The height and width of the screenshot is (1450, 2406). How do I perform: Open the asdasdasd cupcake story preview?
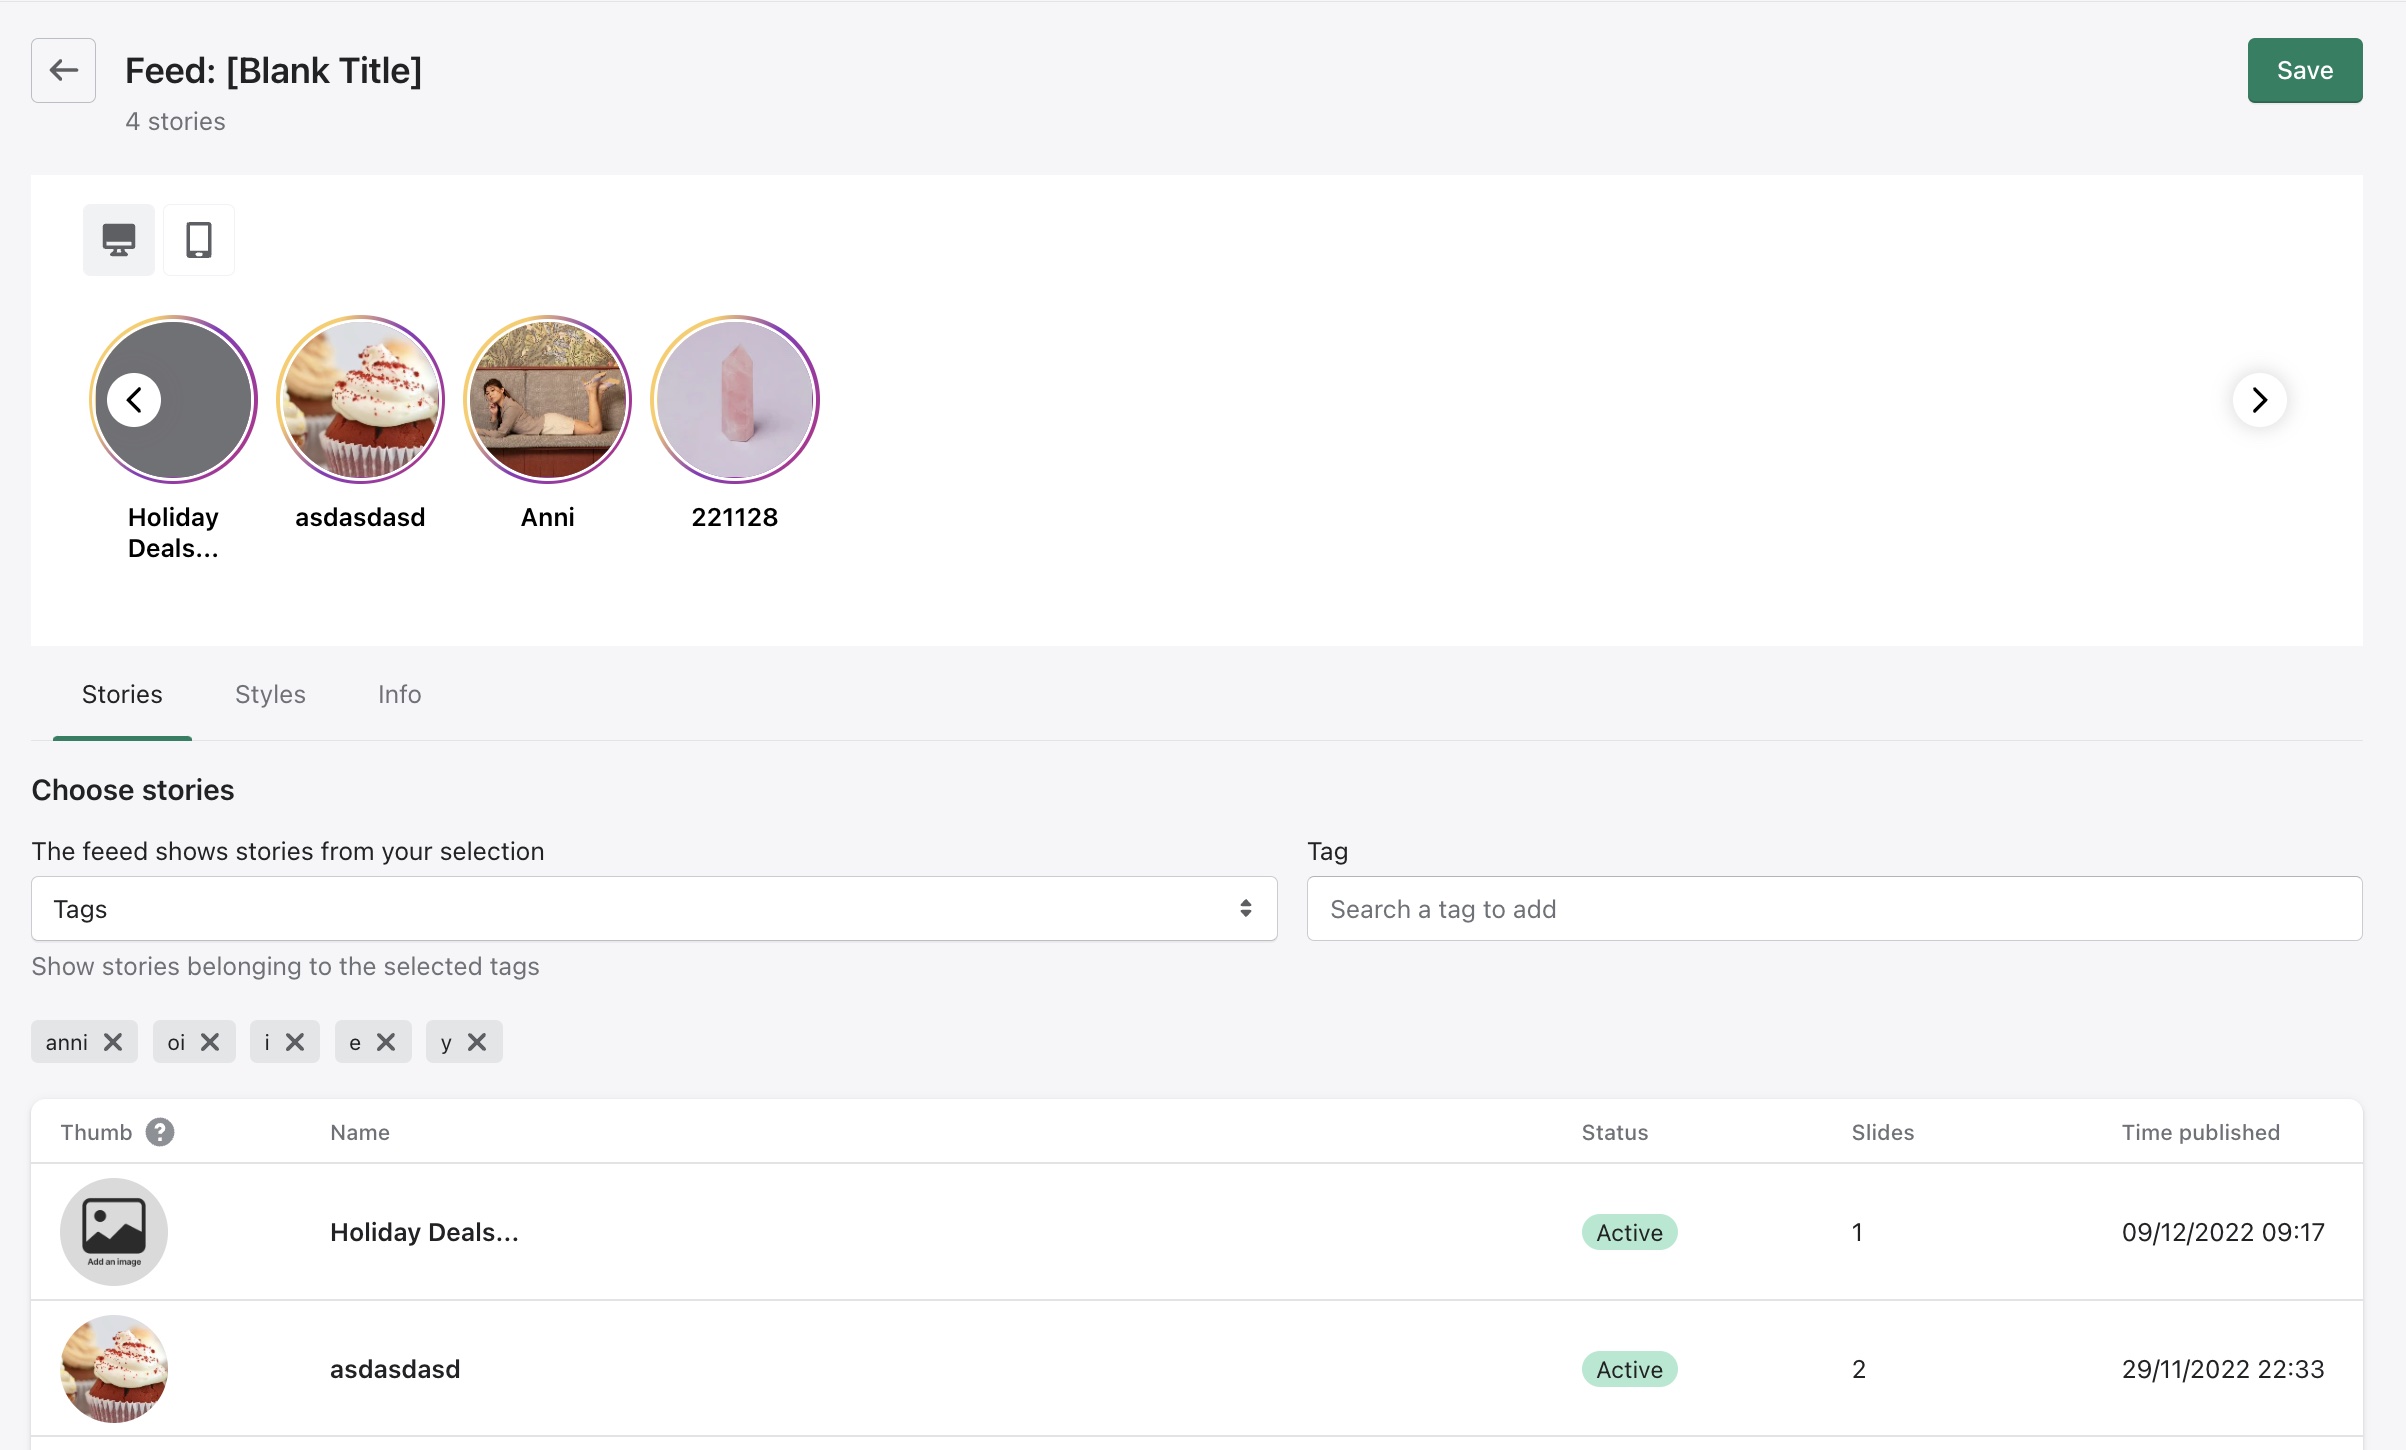[x=360, y=400]
